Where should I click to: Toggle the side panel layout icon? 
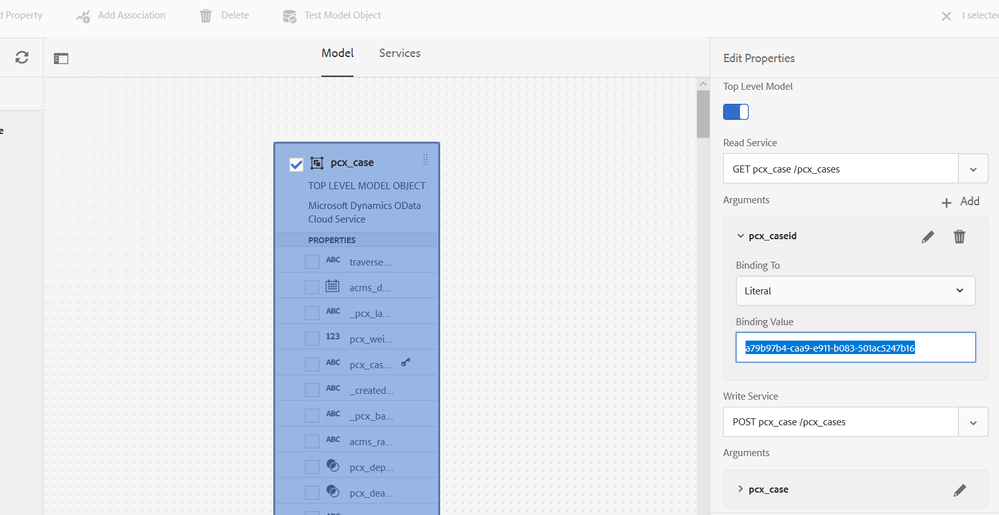point(61,59)
